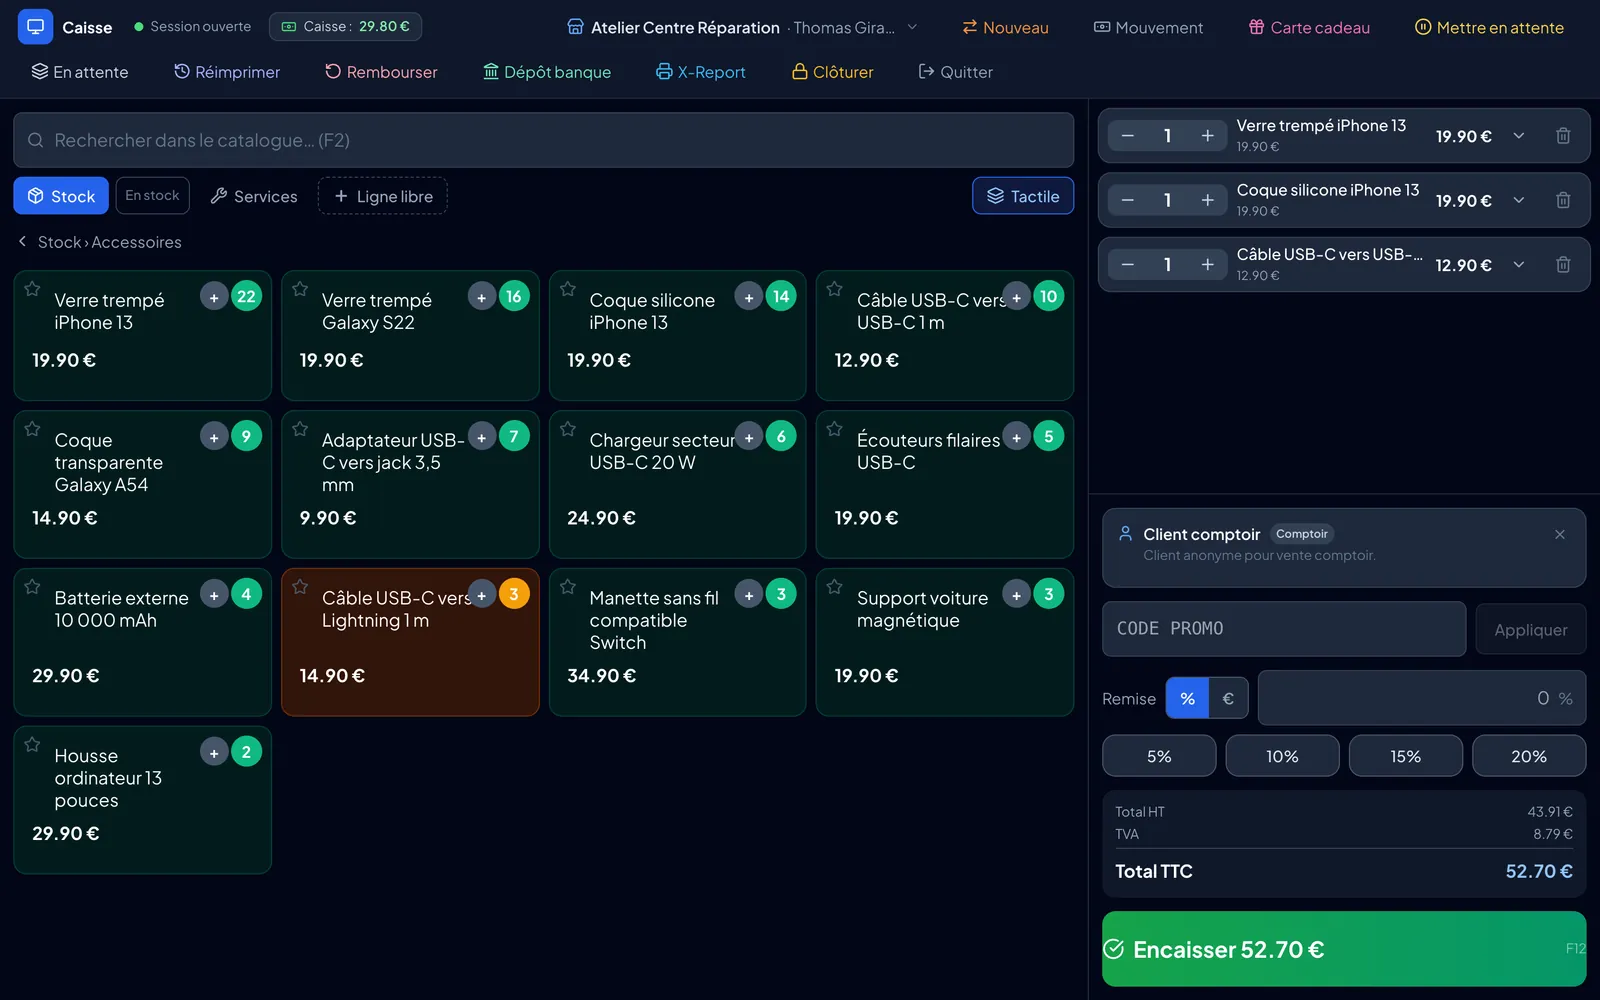Focus the CODE PROMO field
Image resolution: width=1600 pixels, height=1000 pixels.
[x=1284, y=629]
